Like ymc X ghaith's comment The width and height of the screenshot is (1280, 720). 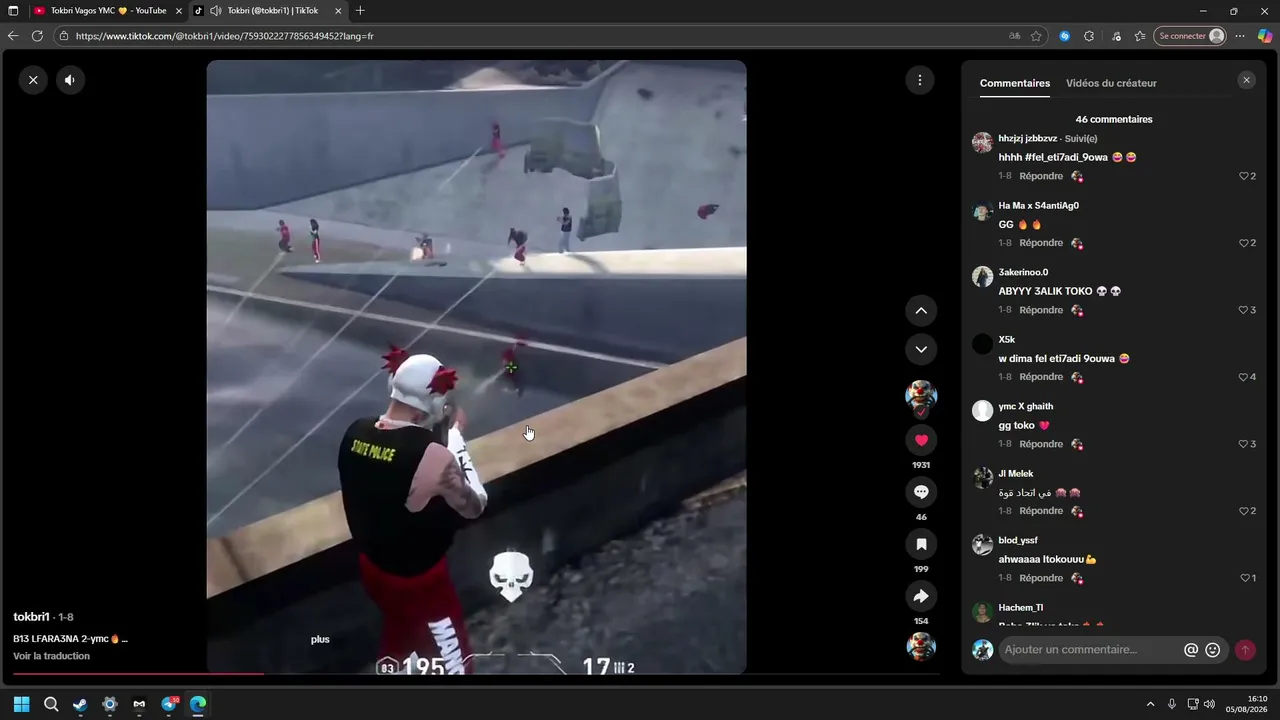(1244, 444)
